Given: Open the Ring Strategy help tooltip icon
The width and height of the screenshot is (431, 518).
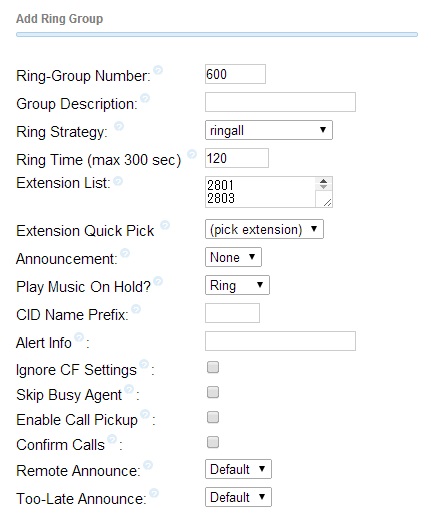Looking at the screenshot, I should (x=119, y=126).
